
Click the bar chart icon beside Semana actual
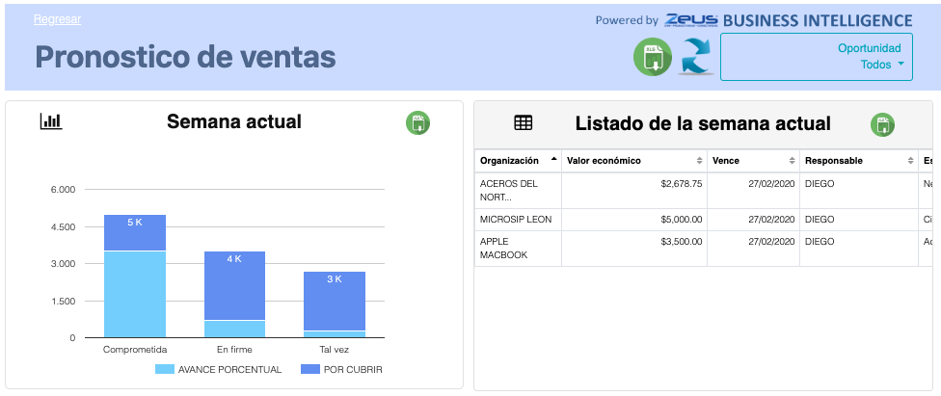point(51,121)
